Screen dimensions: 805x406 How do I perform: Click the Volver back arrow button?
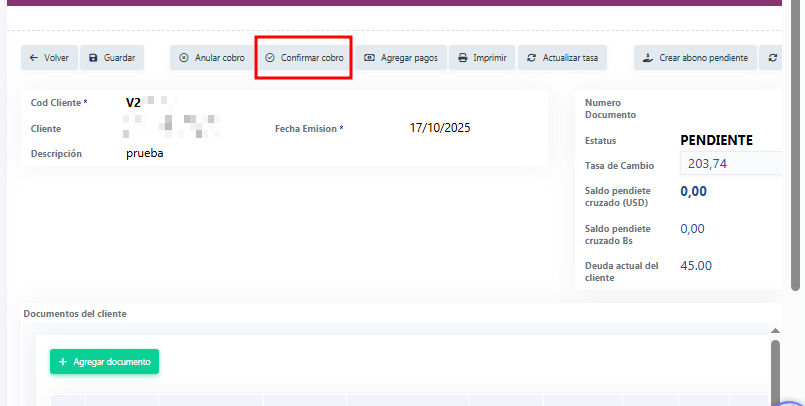tap(49, 58)
